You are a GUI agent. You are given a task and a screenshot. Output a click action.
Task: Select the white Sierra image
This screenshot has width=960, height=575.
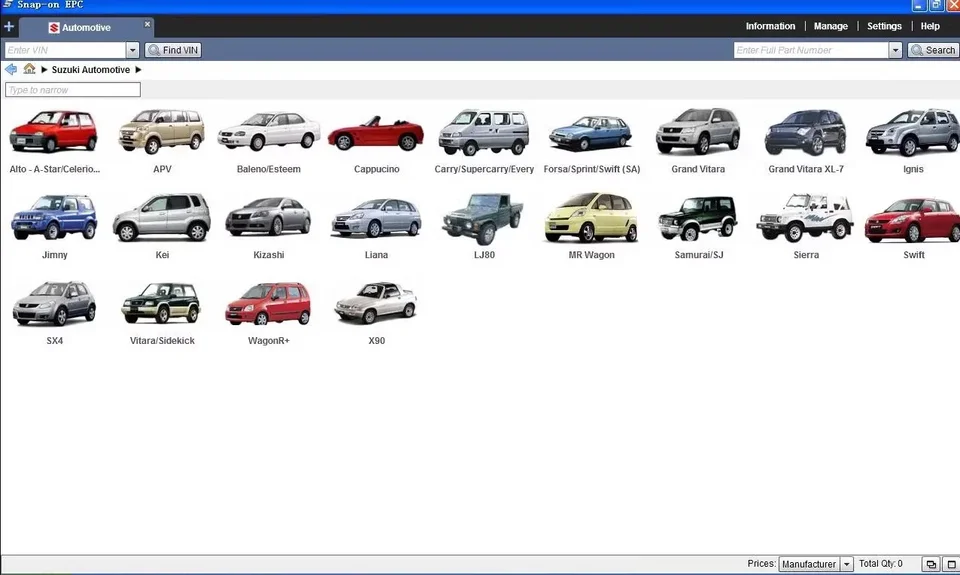806,217
